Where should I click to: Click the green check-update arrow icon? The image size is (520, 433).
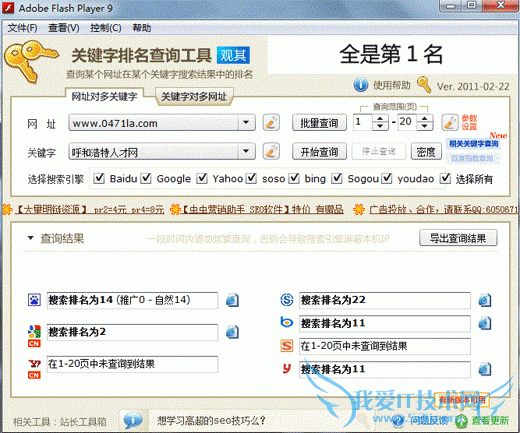coord(461,421)
